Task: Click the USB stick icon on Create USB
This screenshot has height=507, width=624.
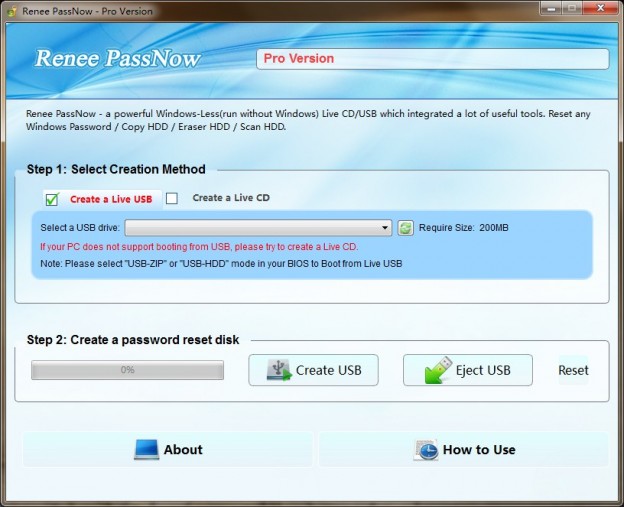Action: (x=279, y=370)
